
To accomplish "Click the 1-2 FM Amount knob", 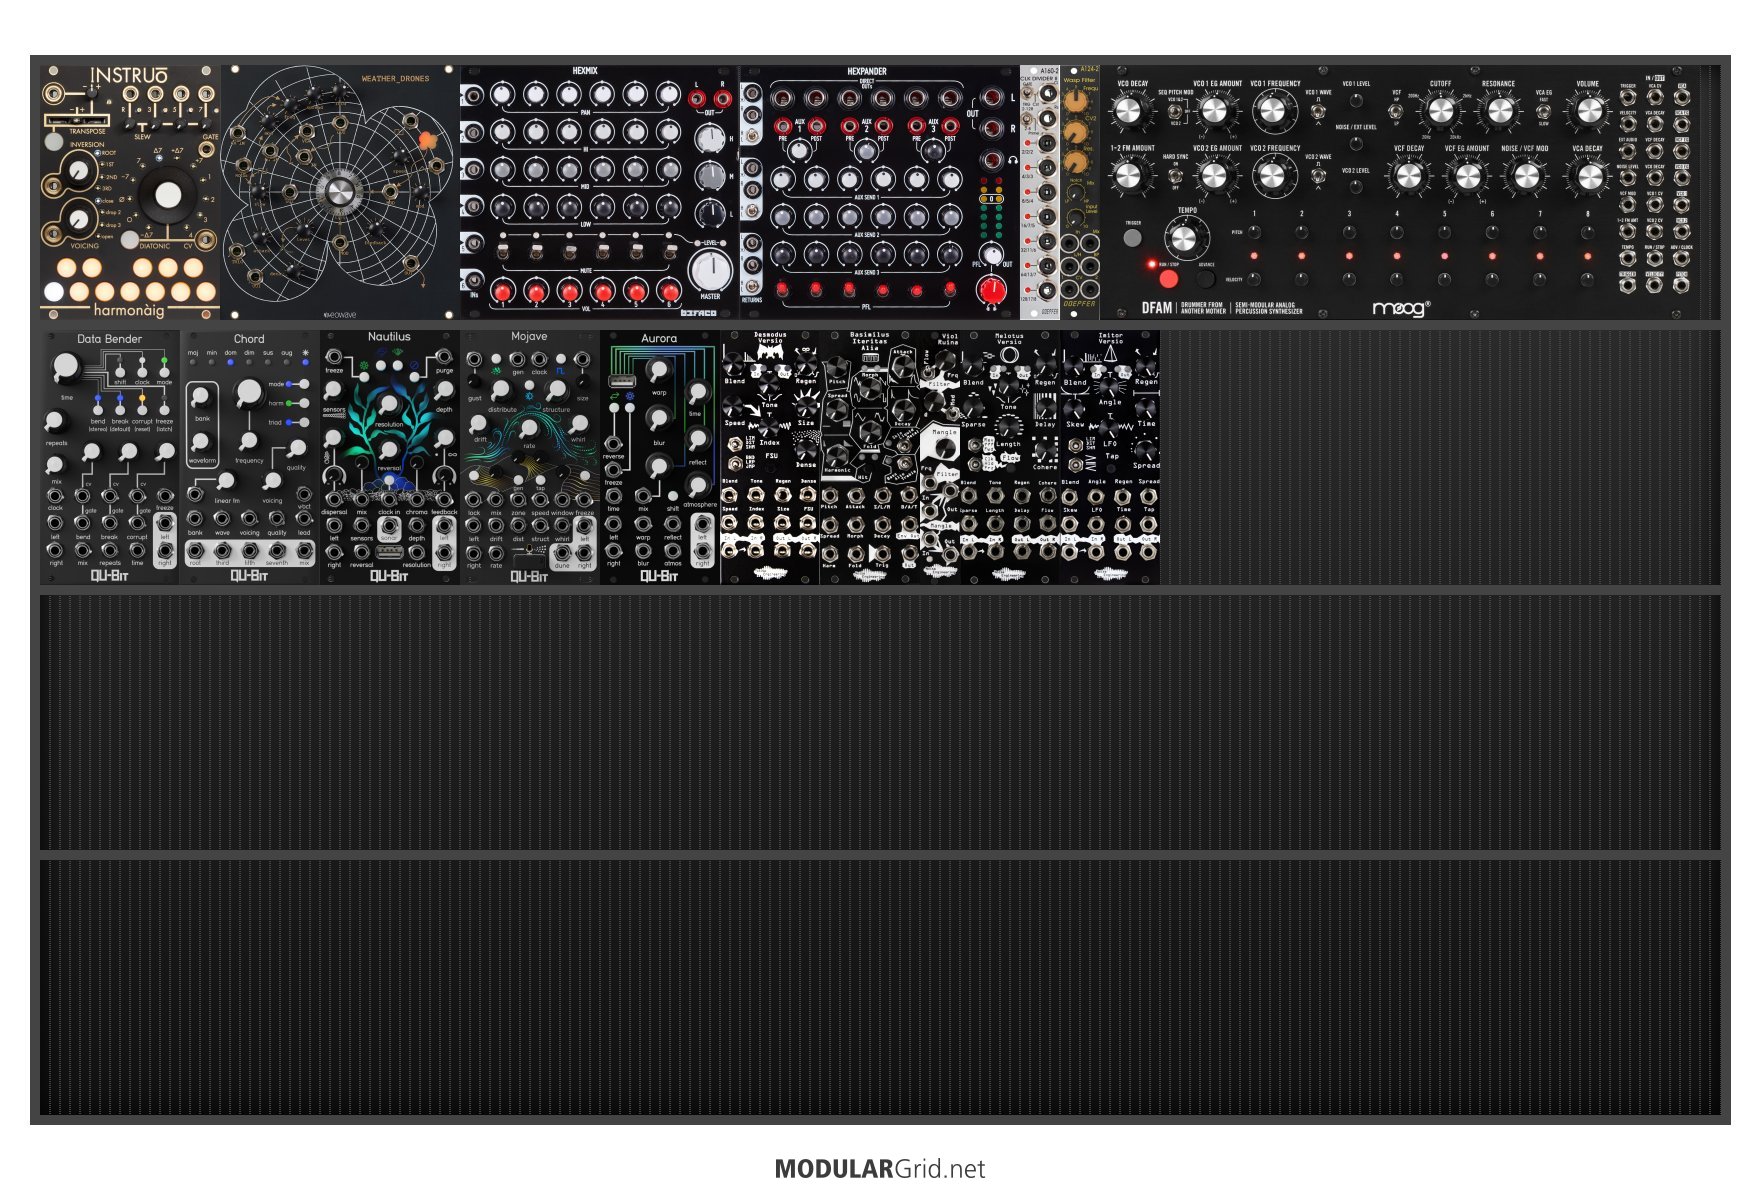I will pyautogui.click(x=1129, y=176).
